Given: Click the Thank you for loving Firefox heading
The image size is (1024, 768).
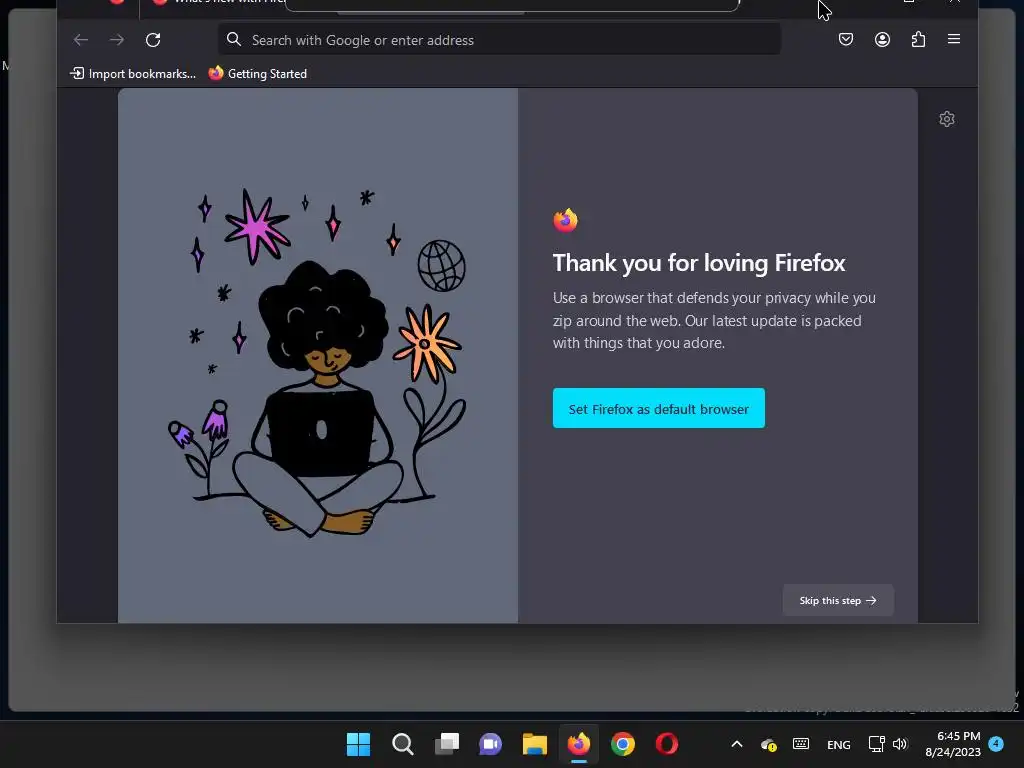Looking at the screenshot, I should [699, 263].
